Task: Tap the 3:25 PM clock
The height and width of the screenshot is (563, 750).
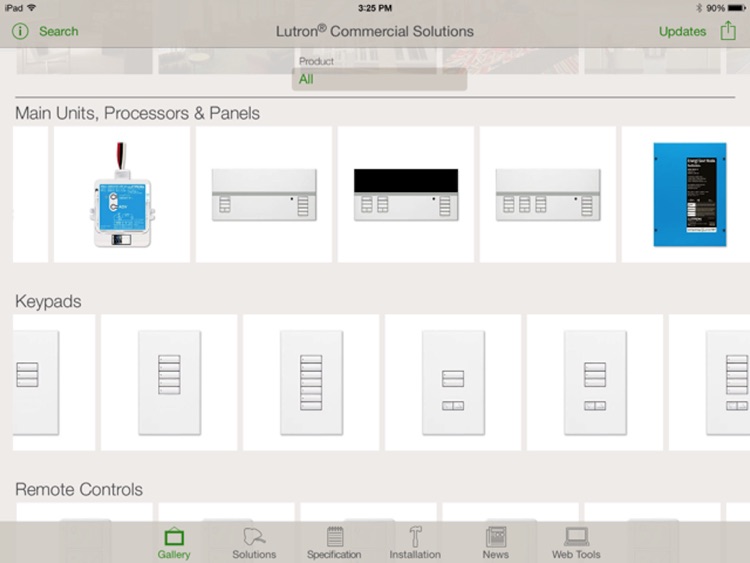Action: (375, 8)
